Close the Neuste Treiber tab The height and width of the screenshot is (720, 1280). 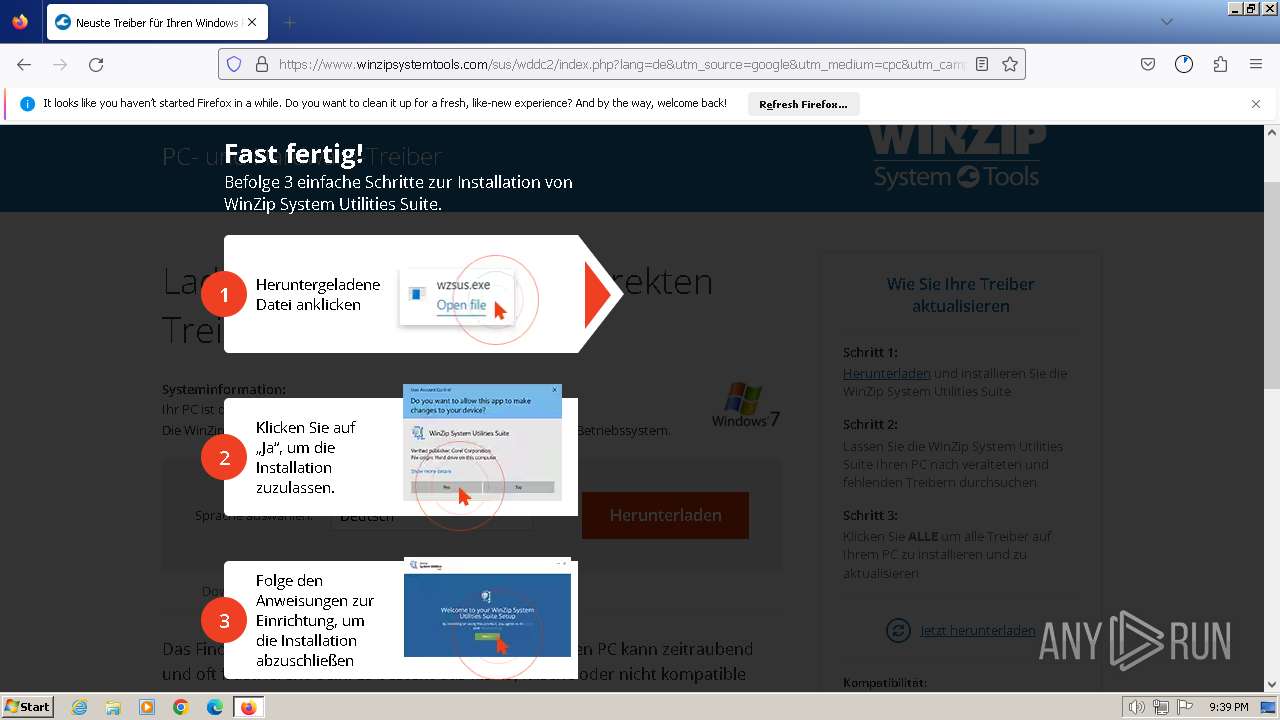(251, 22)
